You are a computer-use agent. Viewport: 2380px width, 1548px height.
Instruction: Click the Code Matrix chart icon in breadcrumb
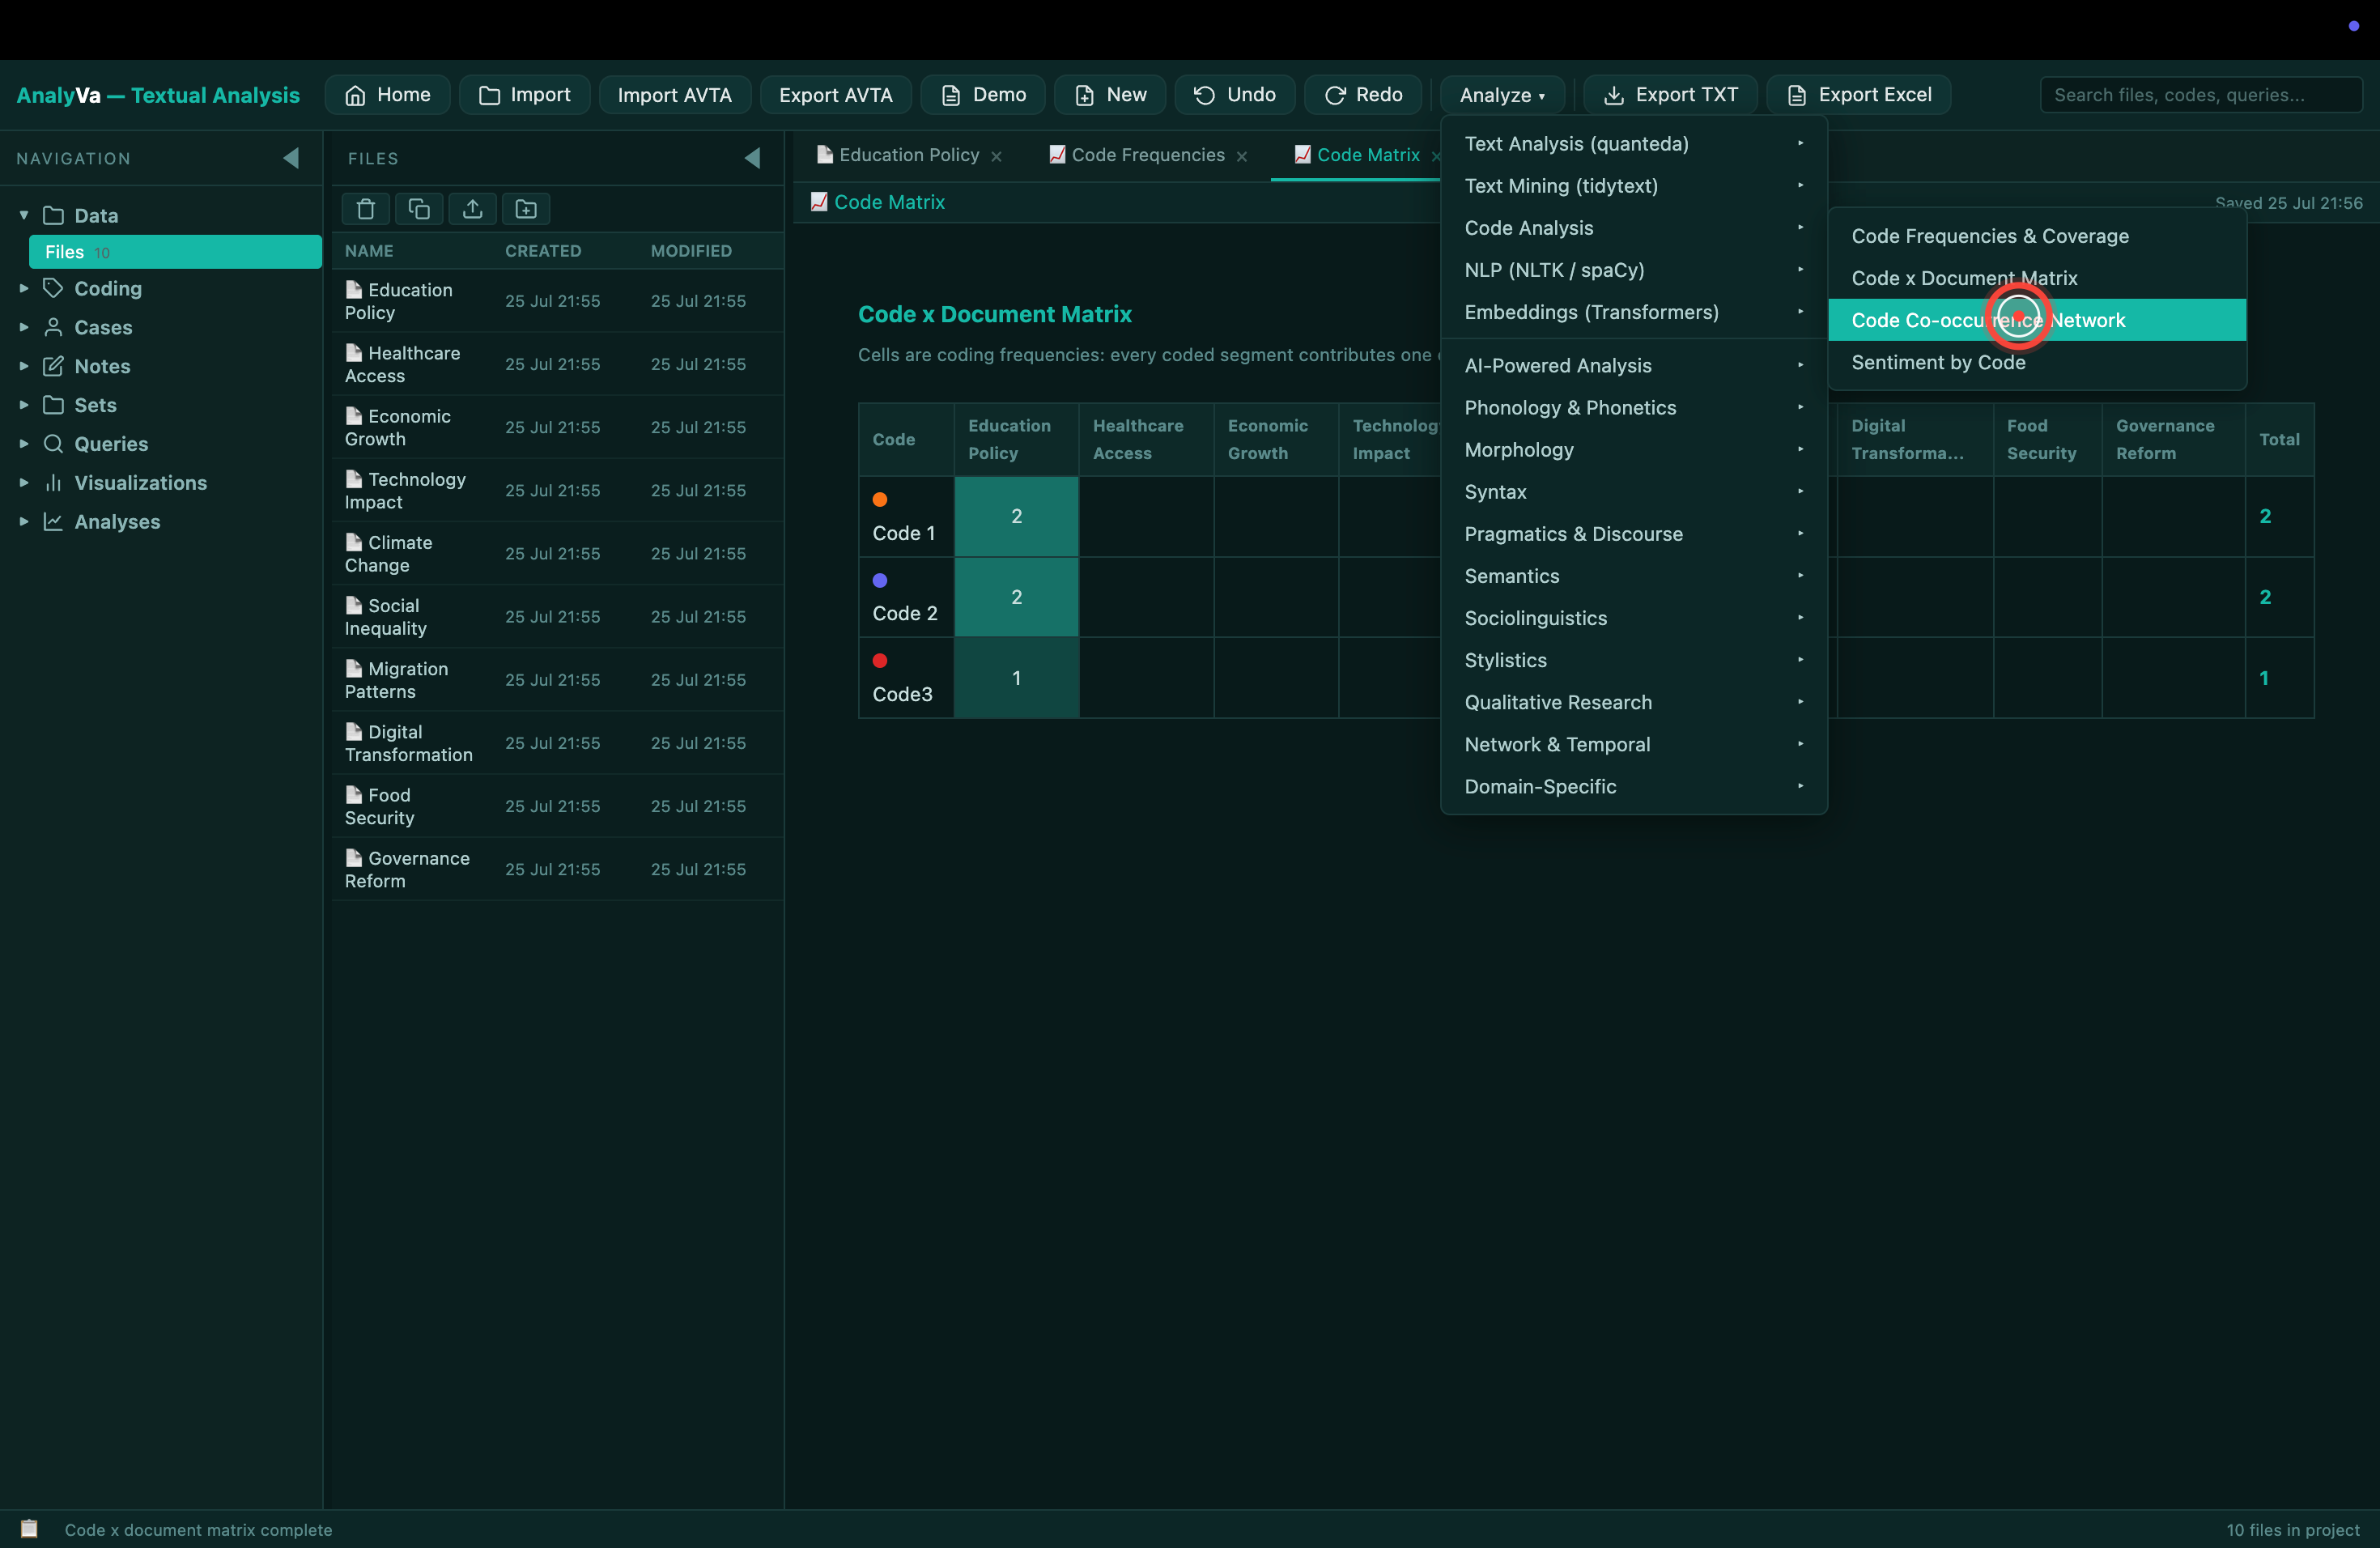[x=819, y=202]
